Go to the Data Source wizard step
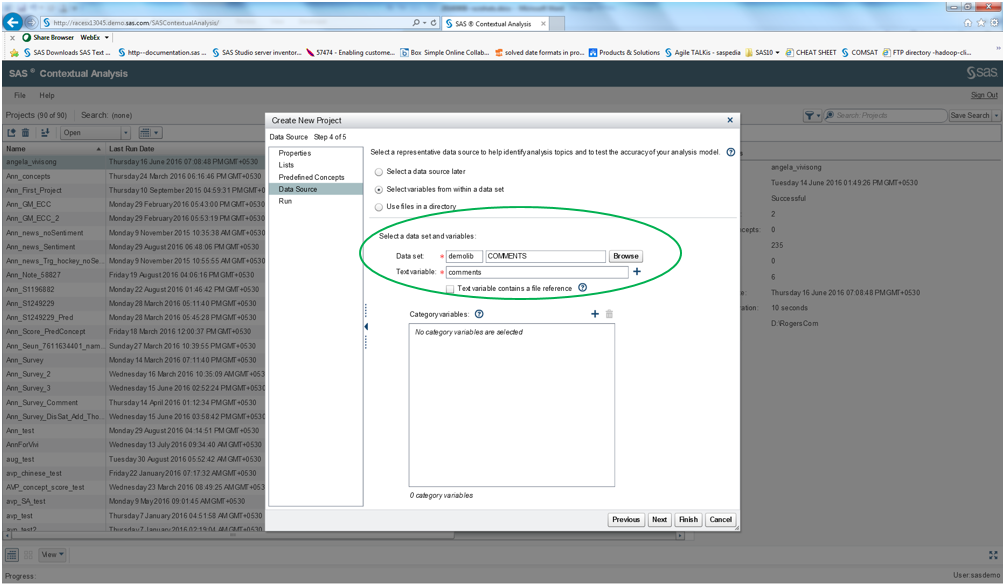Viewport: 1003px width, 585px height. [315, 189]
